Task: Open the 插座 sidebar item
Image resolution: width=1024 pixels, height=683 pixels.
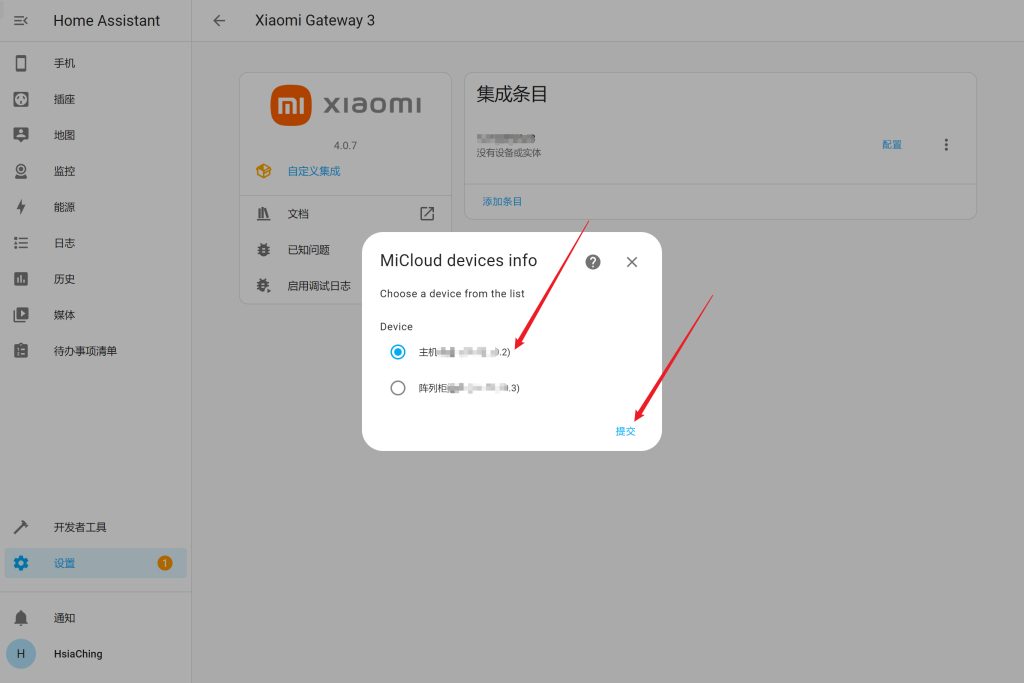Action: (x=95, y=99)
